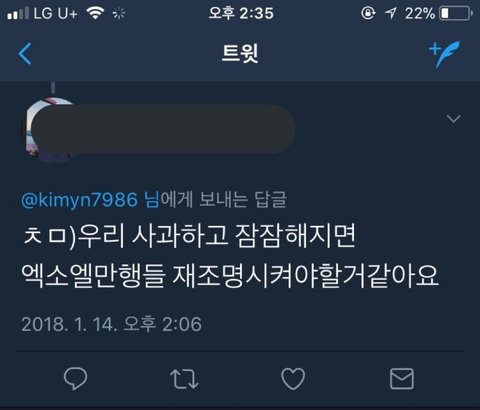This screenshot has width=480, height=410.
Task: Share tweet via the envelope message icon
Action: tap(402, 379)
